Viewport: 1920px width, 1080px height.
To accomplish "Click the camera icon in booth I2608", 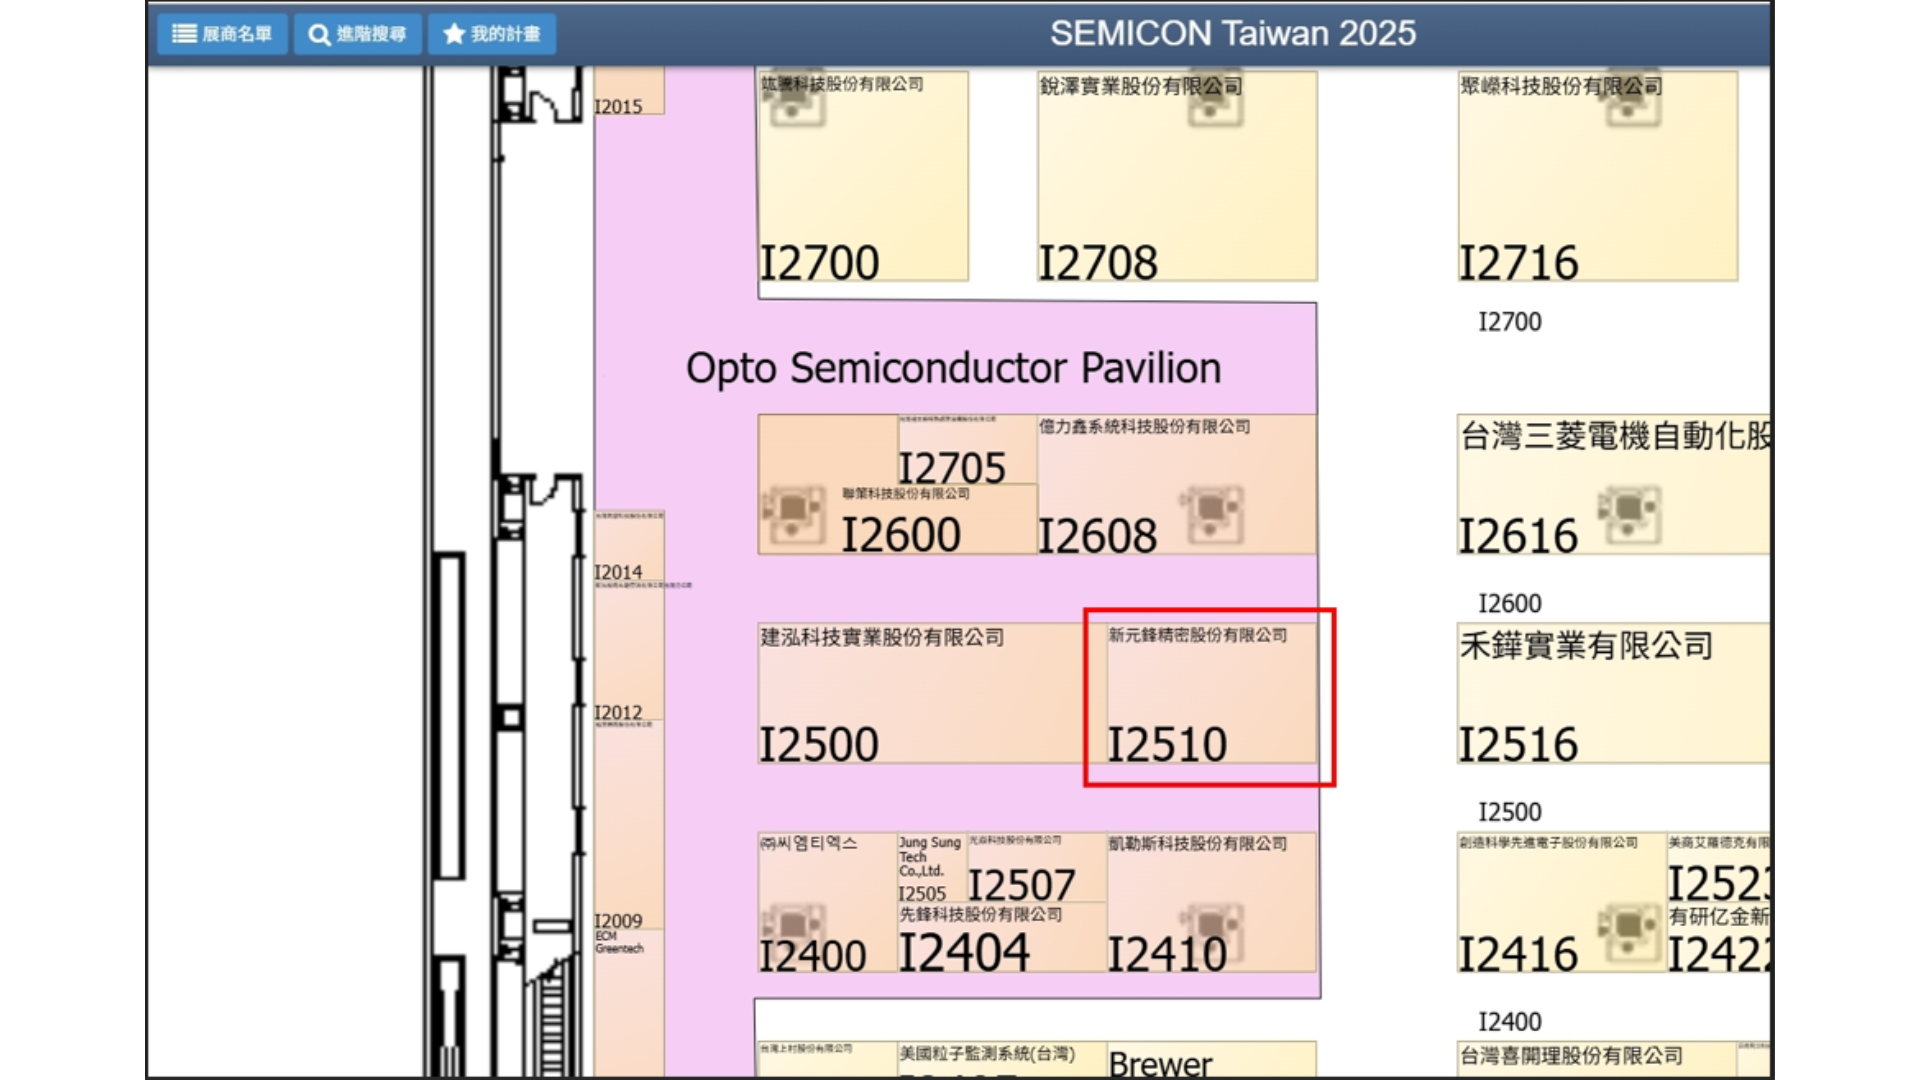I will click(x=1211, y=514).
